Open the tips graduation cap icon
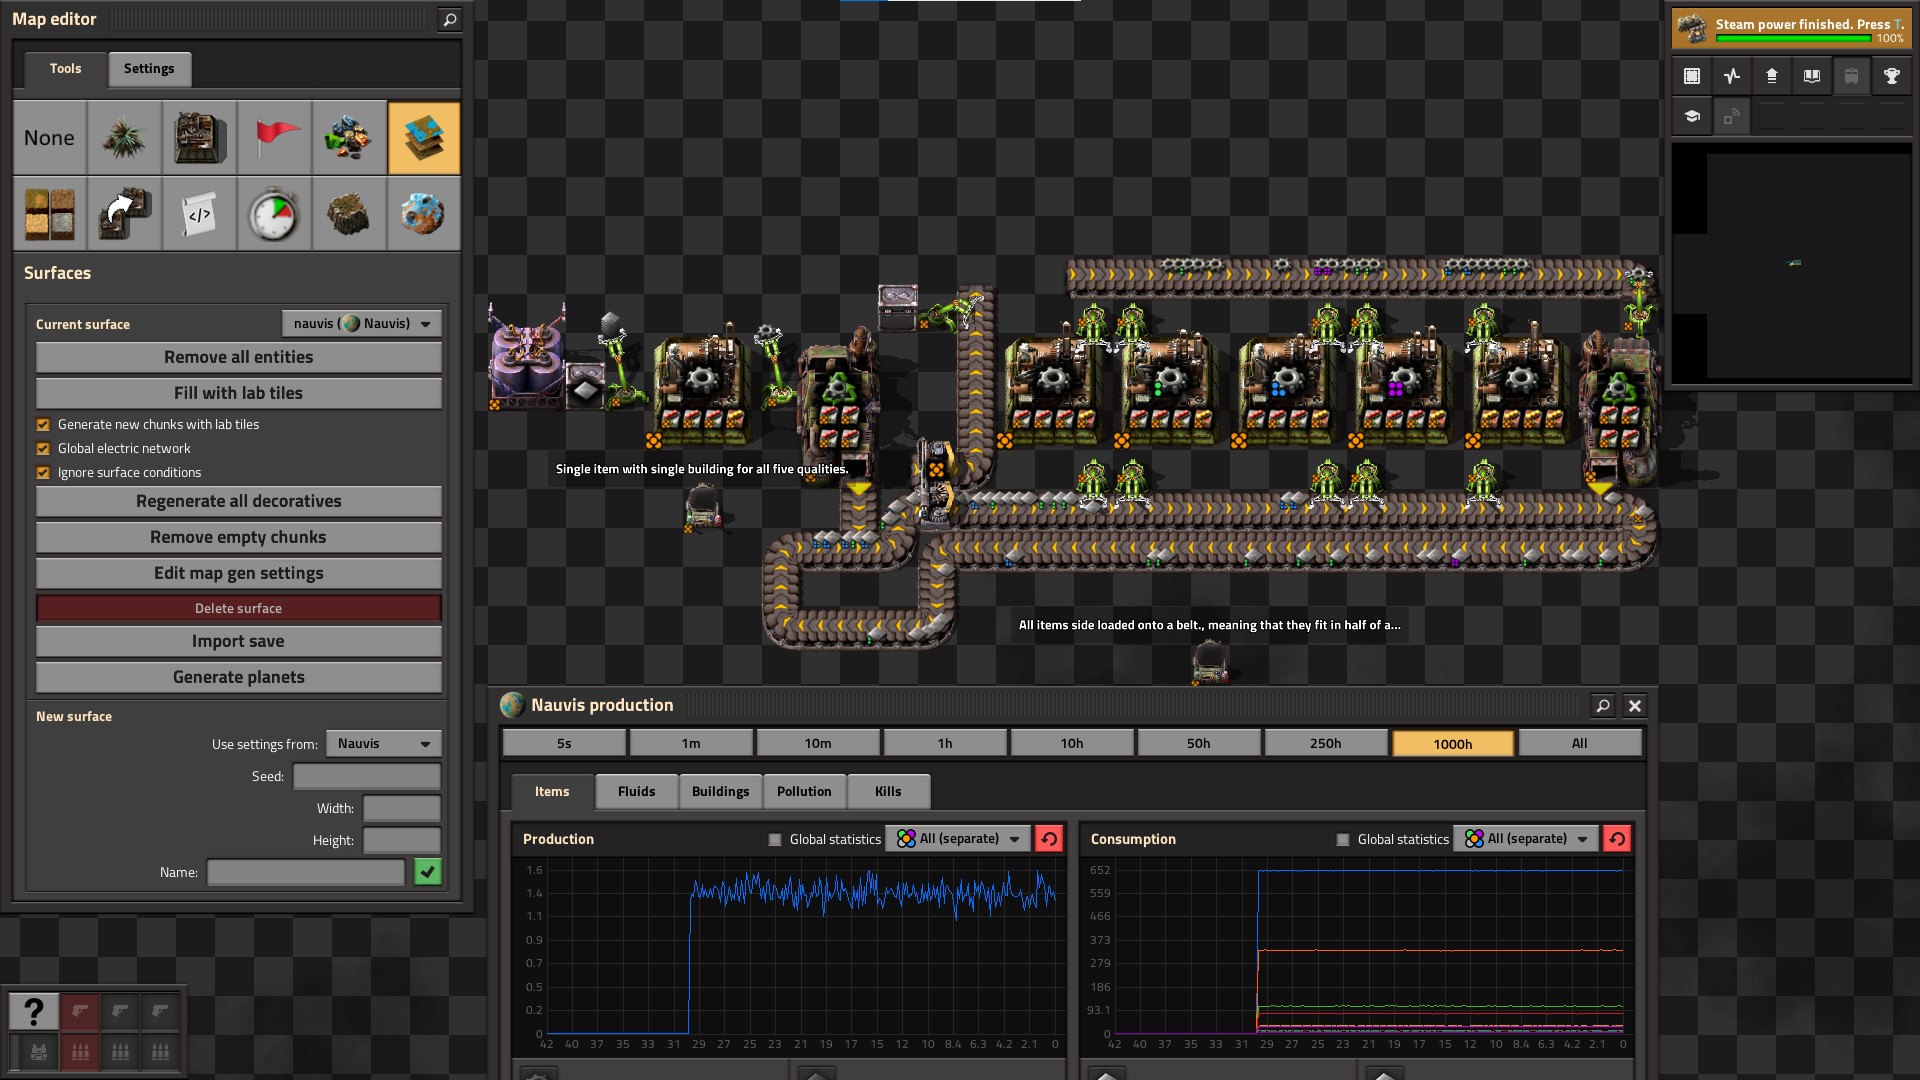The width and height of the screenshot is (1920, 1080). point(1692,116)
